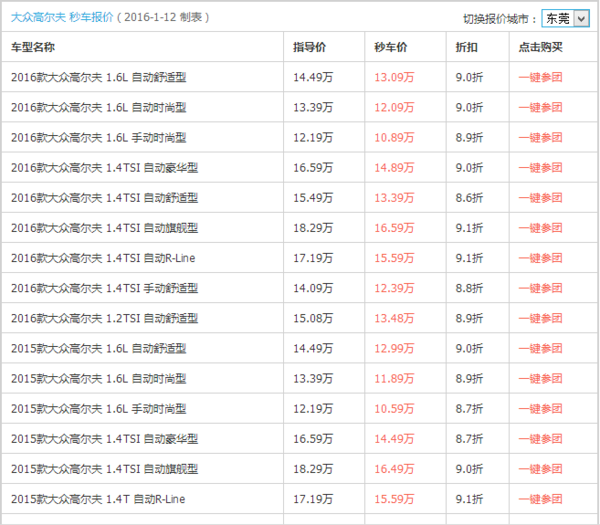Click the 切换报价城市 label
Screen dimensions: 600x525
500,18
